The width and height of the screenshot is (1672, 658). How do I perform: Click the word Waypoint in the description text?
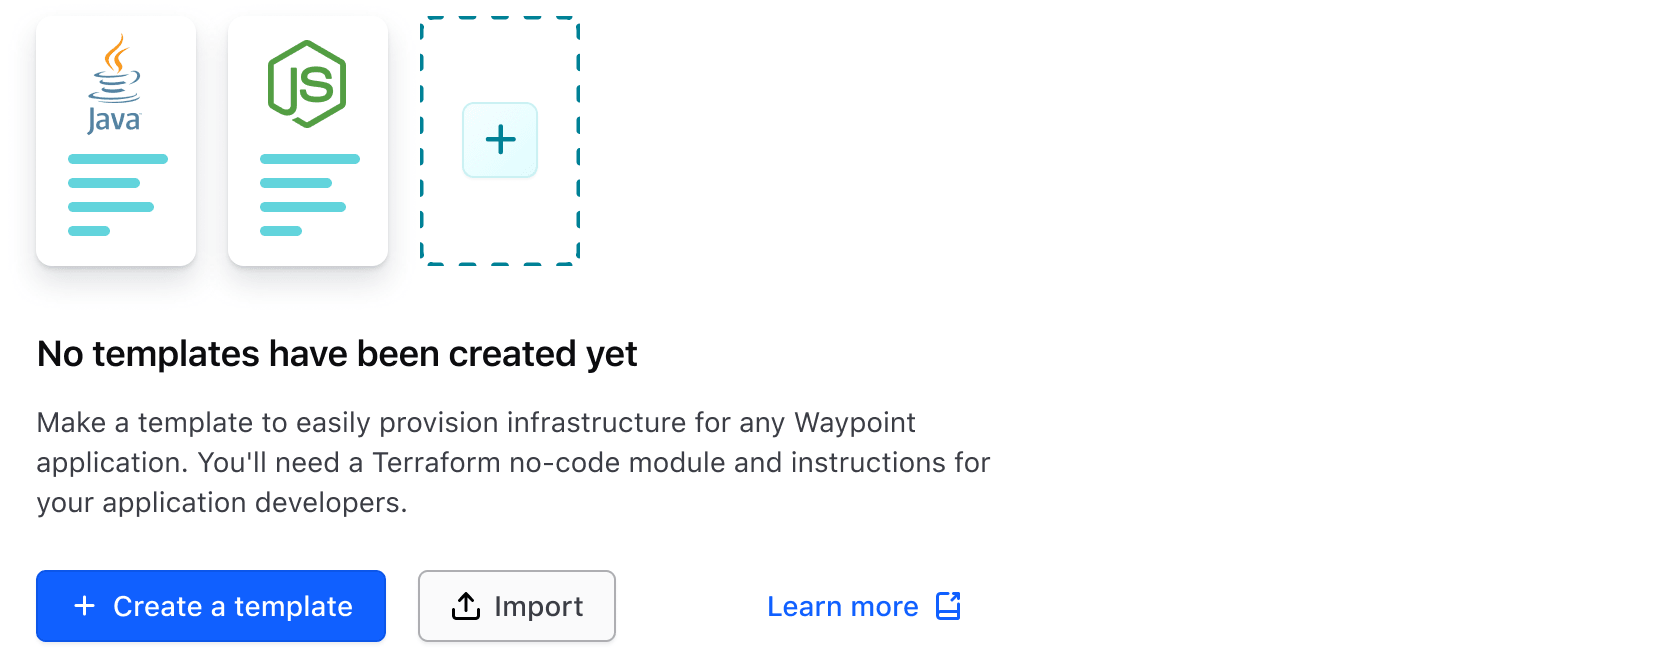(x=855, y=422)
